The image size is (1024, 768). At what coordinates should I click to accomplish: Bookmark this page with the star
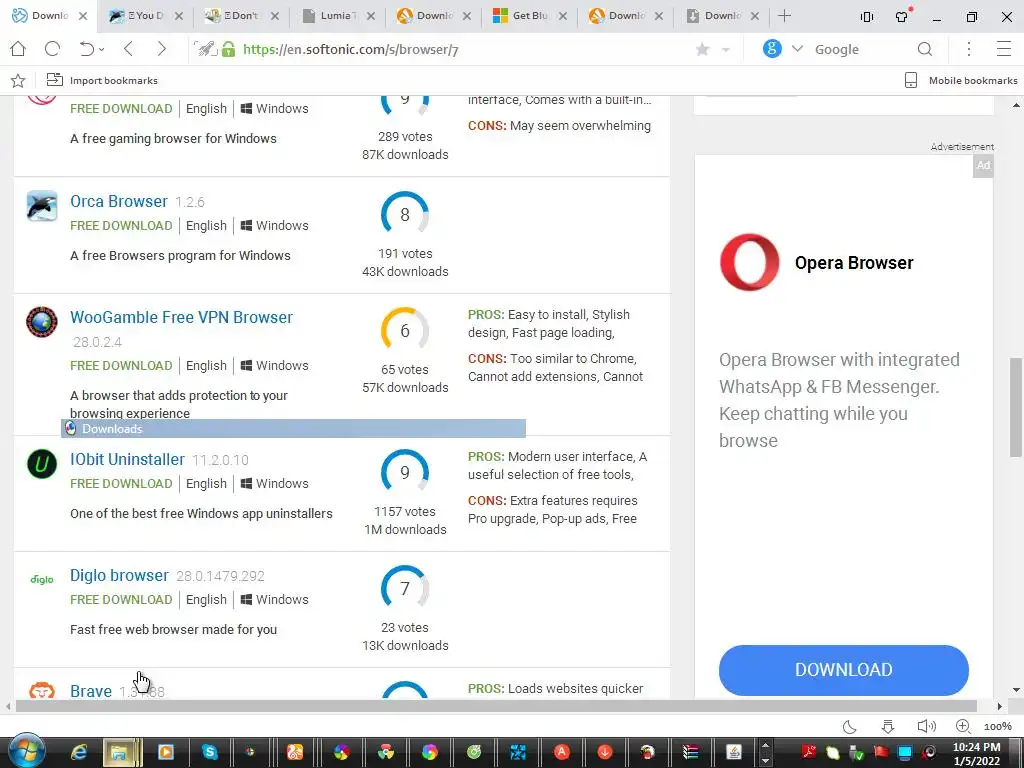pyautogui.click(x=703, y=50)
